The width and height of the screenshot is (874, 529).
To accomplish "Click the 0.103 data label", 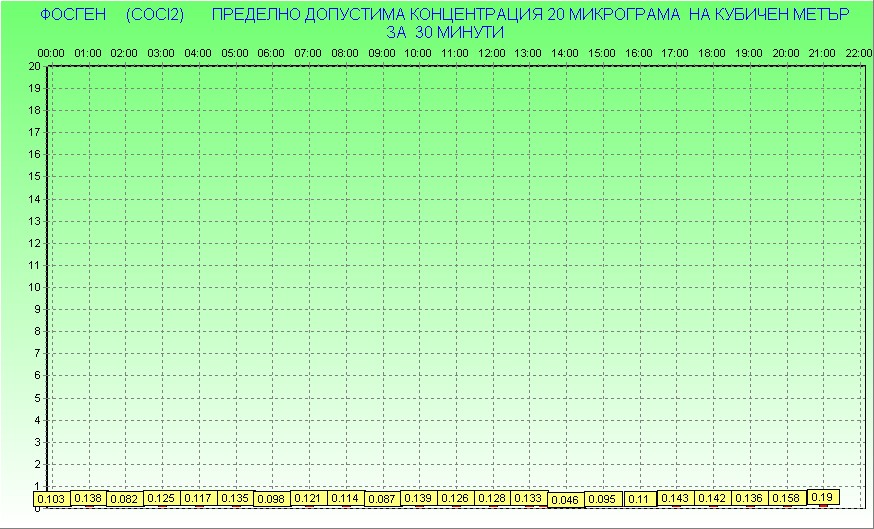I will [x=50, y=498].
